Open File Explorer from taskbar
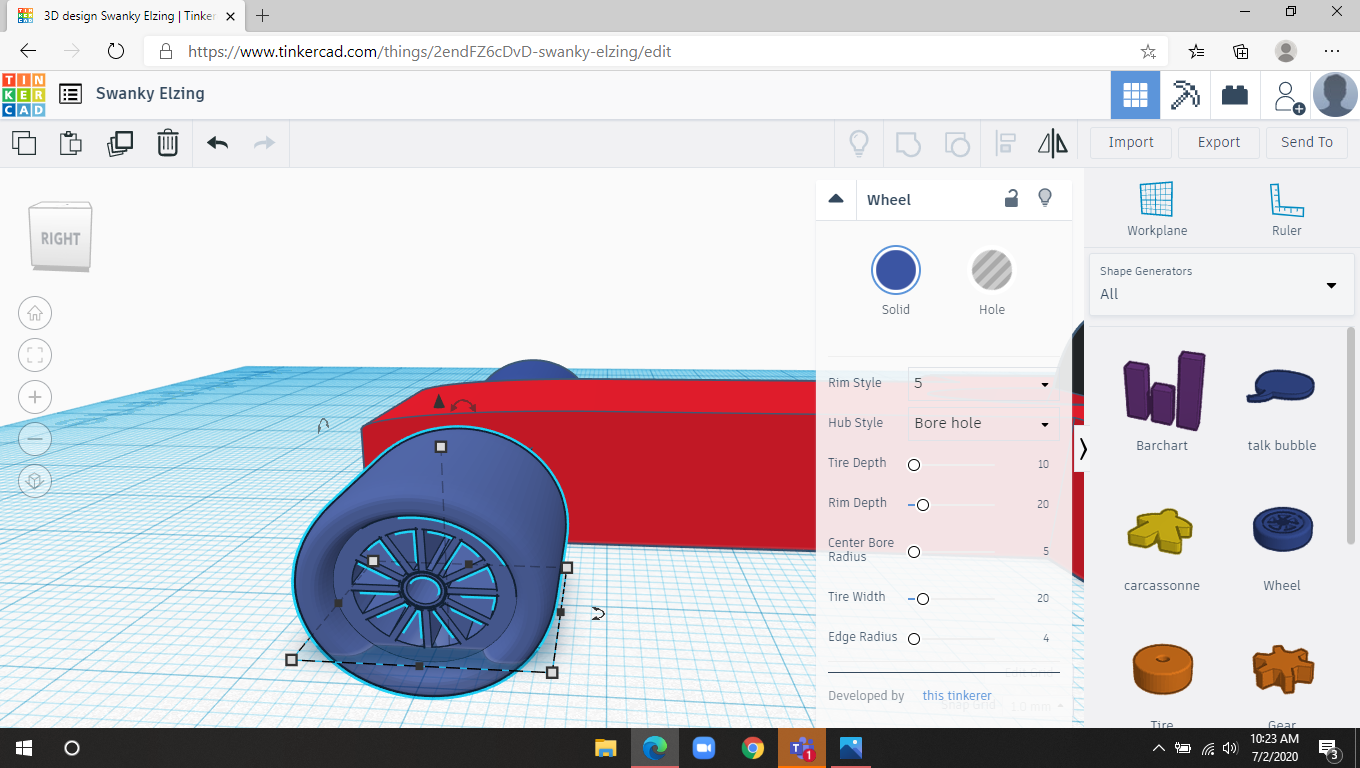 (x=605, y=748)
